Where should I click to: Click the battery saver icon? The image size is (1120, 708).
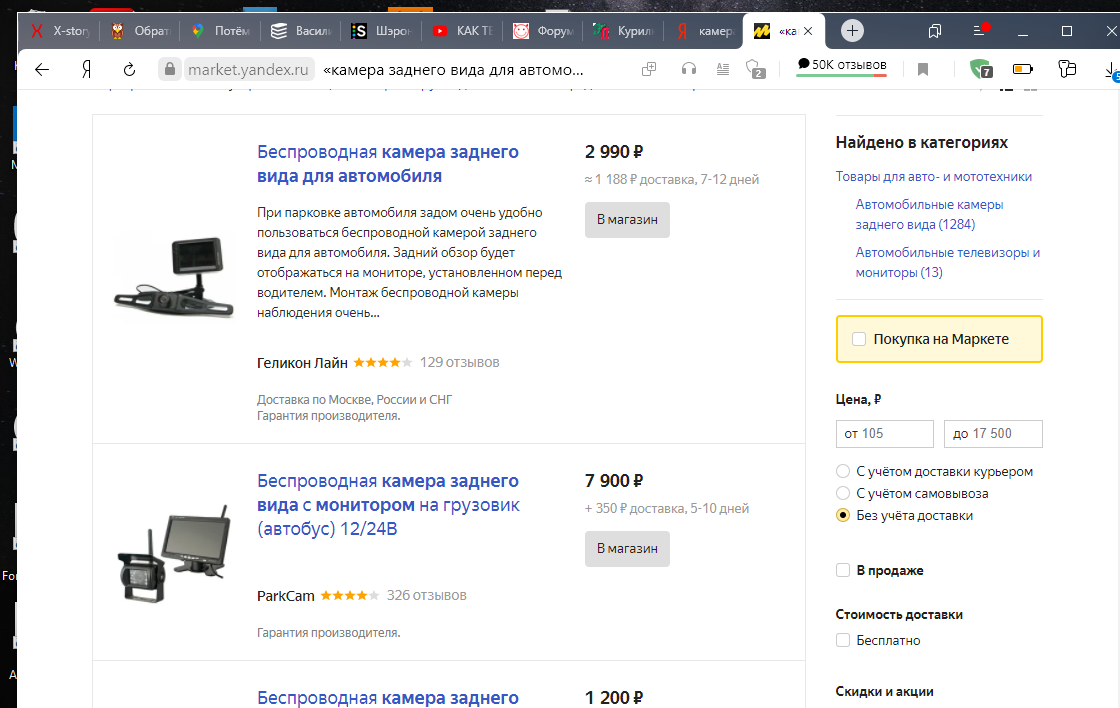pos(1023,69)
